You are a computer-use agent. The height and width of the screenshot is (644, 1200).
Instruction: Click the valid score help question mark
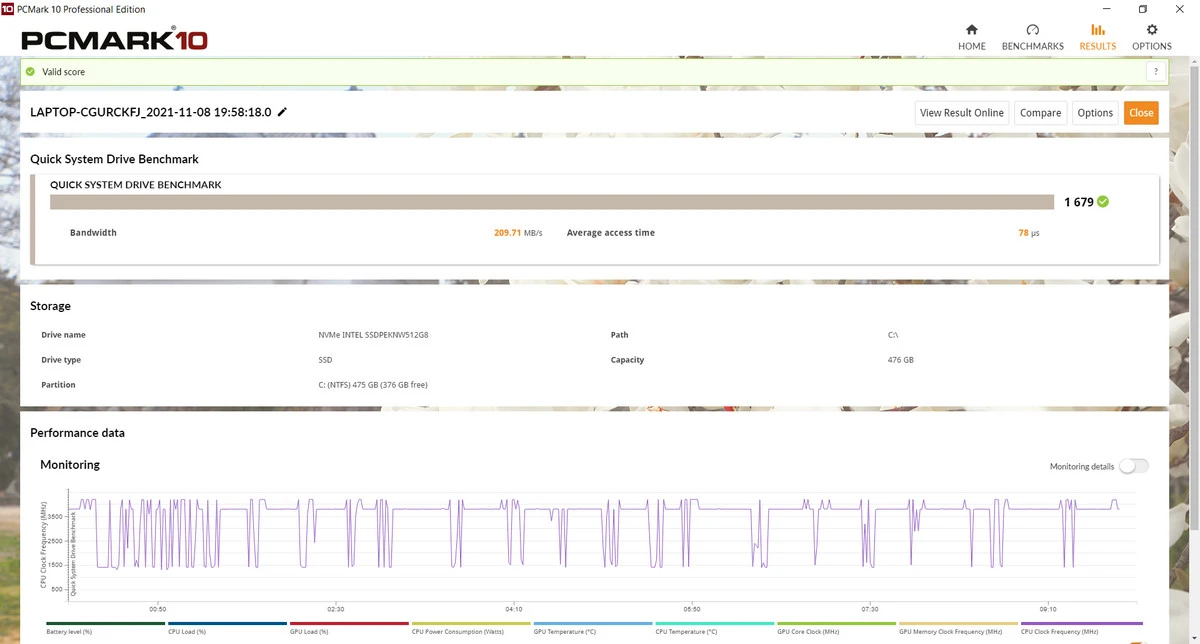click(x=1156, y=72)
